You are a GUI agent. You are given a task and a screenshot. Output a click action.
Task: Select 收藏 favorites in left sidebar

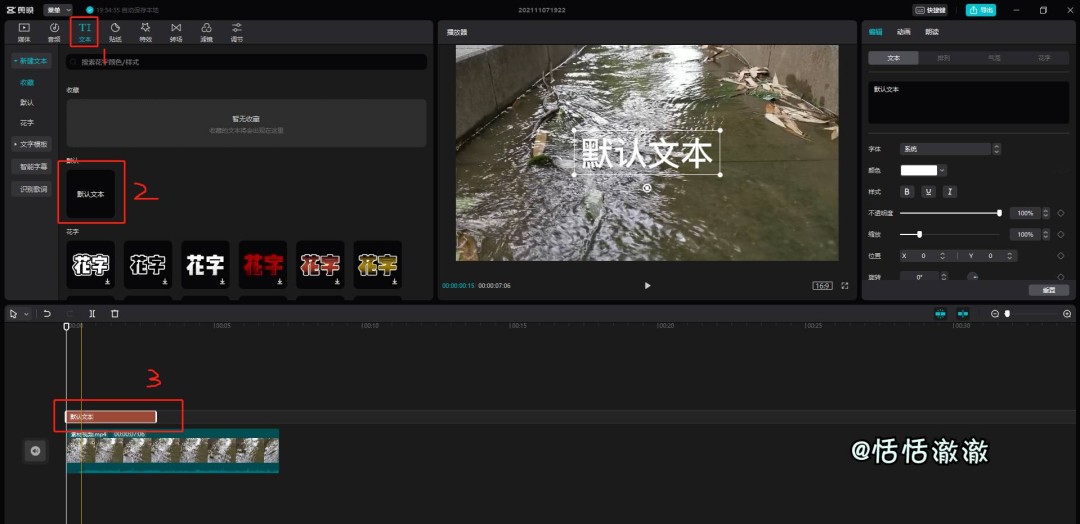[x=27, y=83]
